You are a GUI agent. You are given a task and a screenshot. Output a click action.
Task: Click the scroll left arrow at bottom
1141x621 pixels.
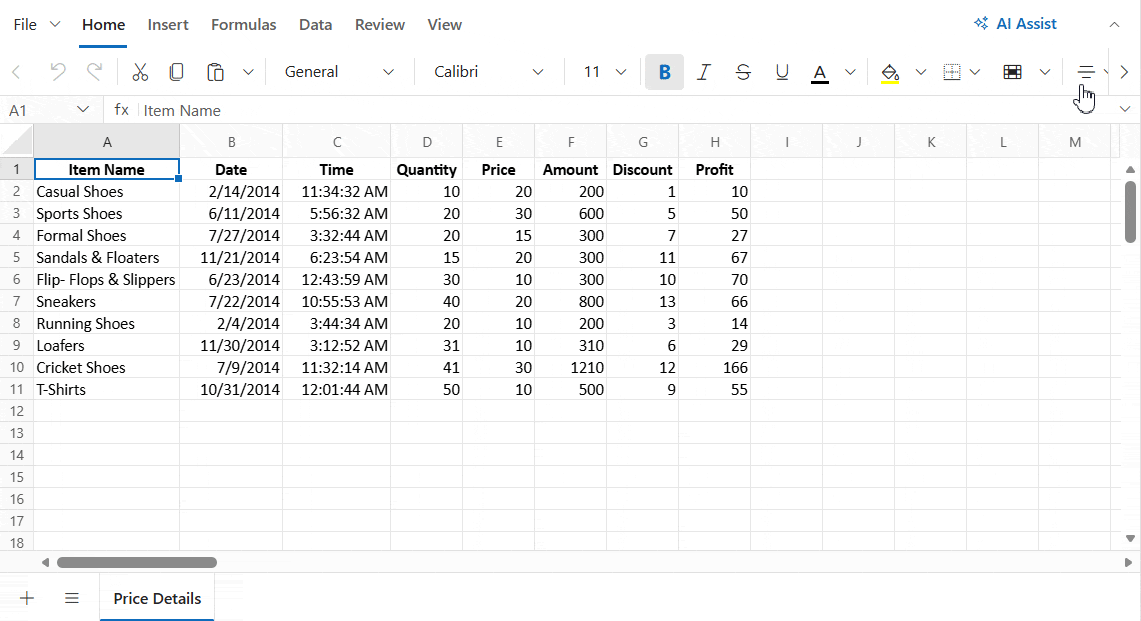45,562
